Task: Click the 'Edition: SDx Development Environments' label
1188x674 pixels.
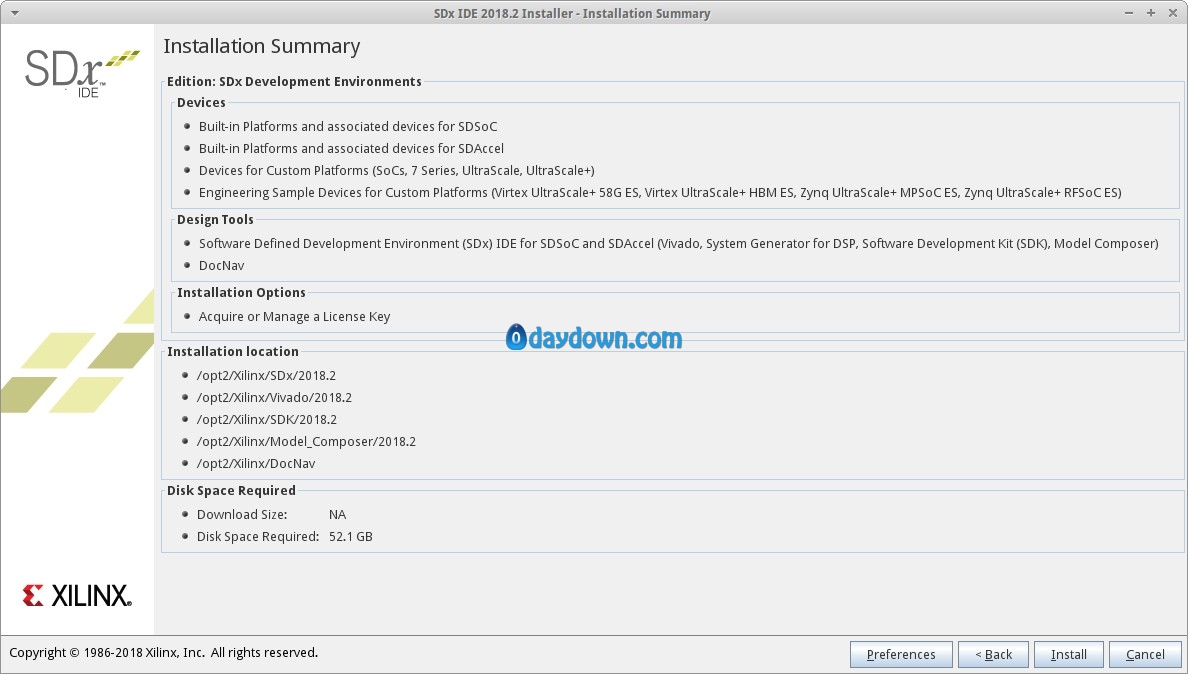Action: [294, 82]
